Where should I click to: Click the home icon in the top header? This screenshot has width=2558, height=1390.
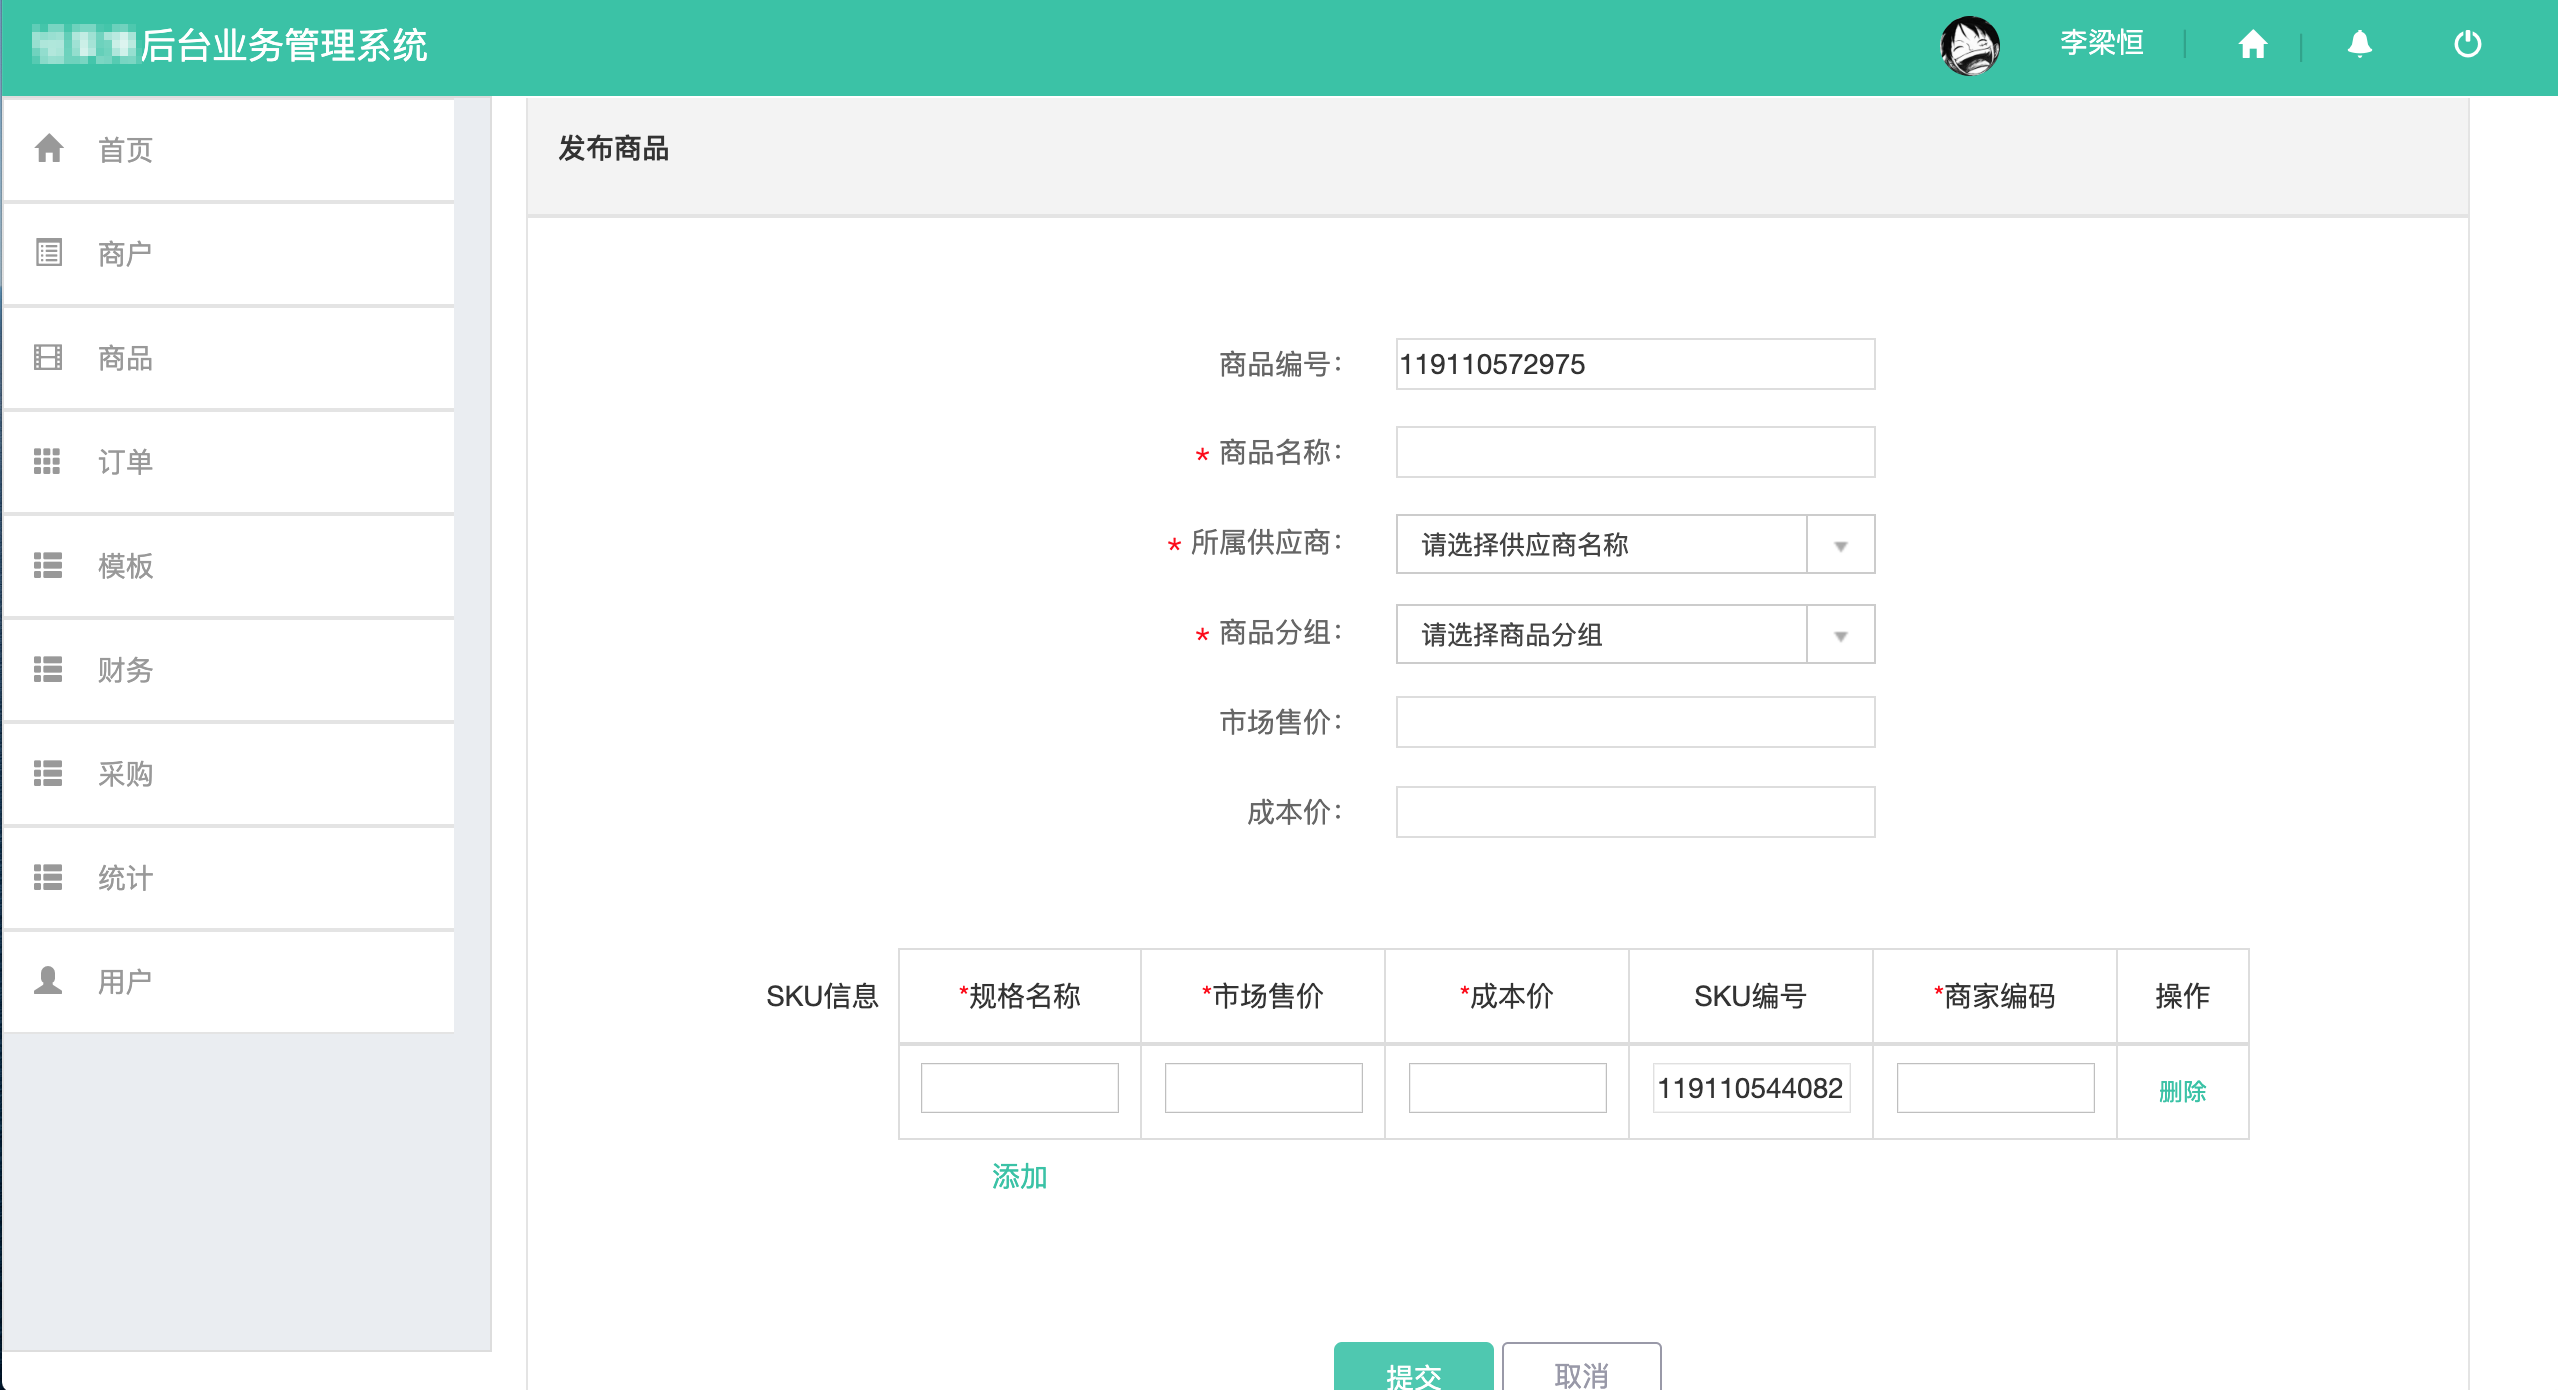[2252, 44]
